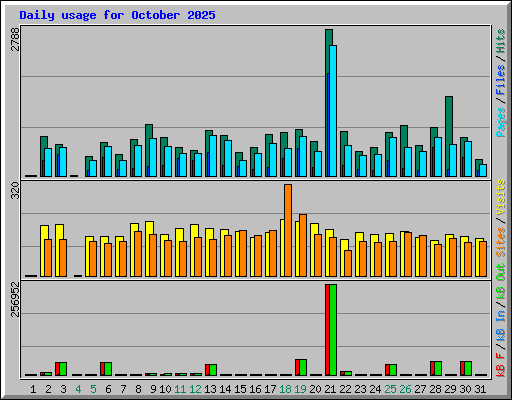Viewport: 512px width, 400px height.
Task: Select day 24 label on x-axis
Action: (x=375, y=389)
